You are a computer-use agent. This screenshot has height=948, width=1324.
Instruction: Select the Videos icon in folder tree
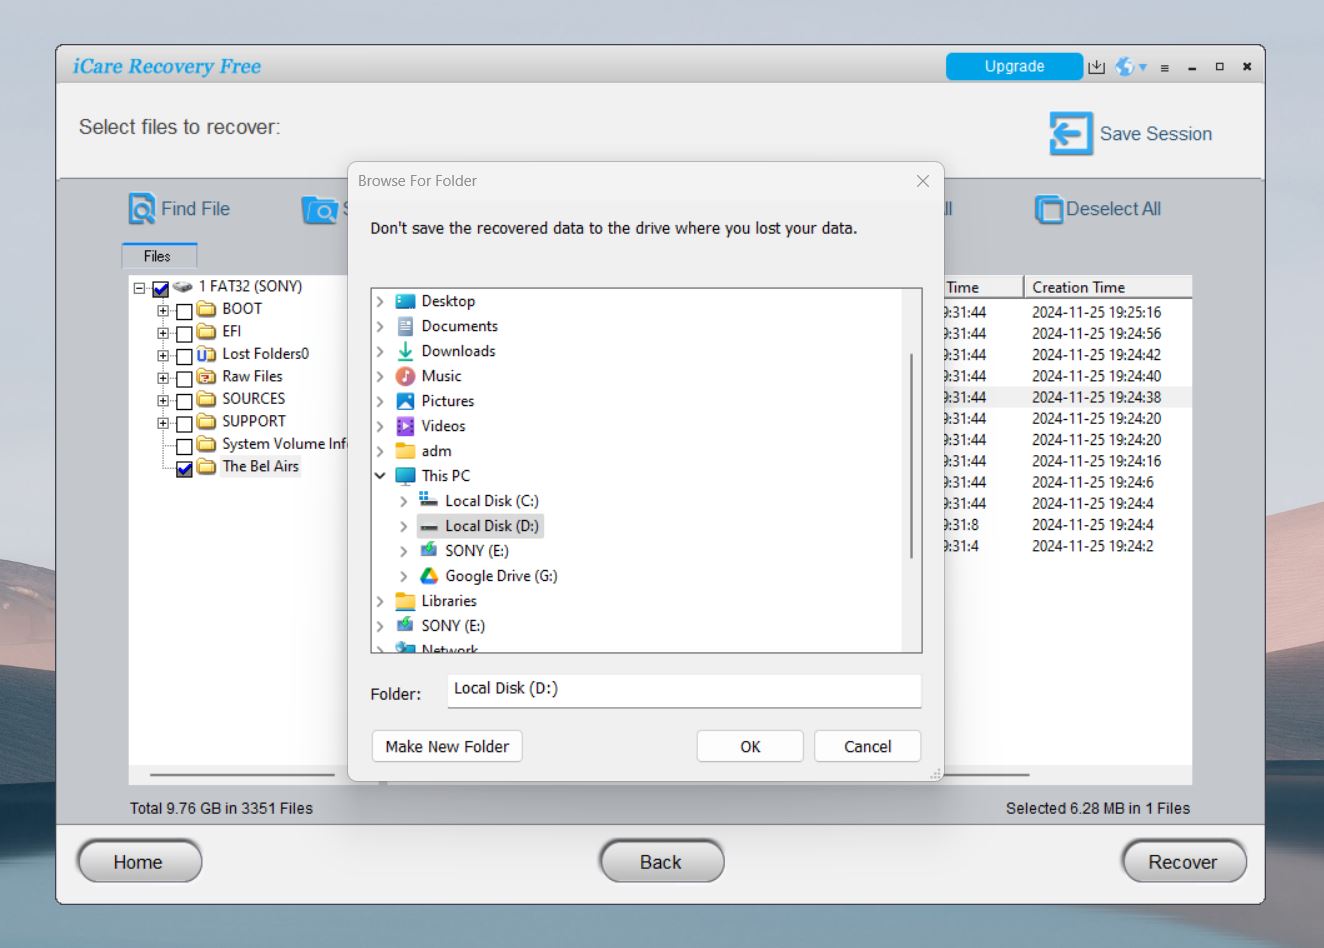click(x=405, y=426)
